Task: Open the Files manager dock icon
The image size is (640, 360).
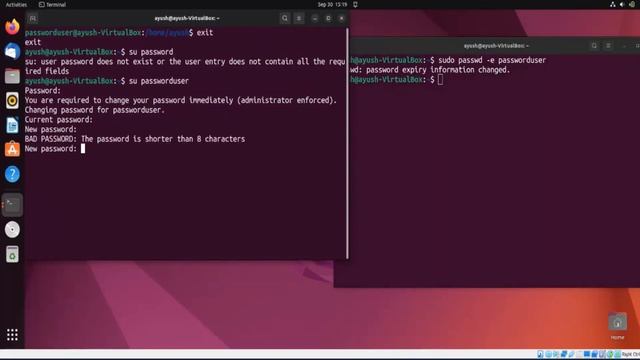Action: coord(12,76)
